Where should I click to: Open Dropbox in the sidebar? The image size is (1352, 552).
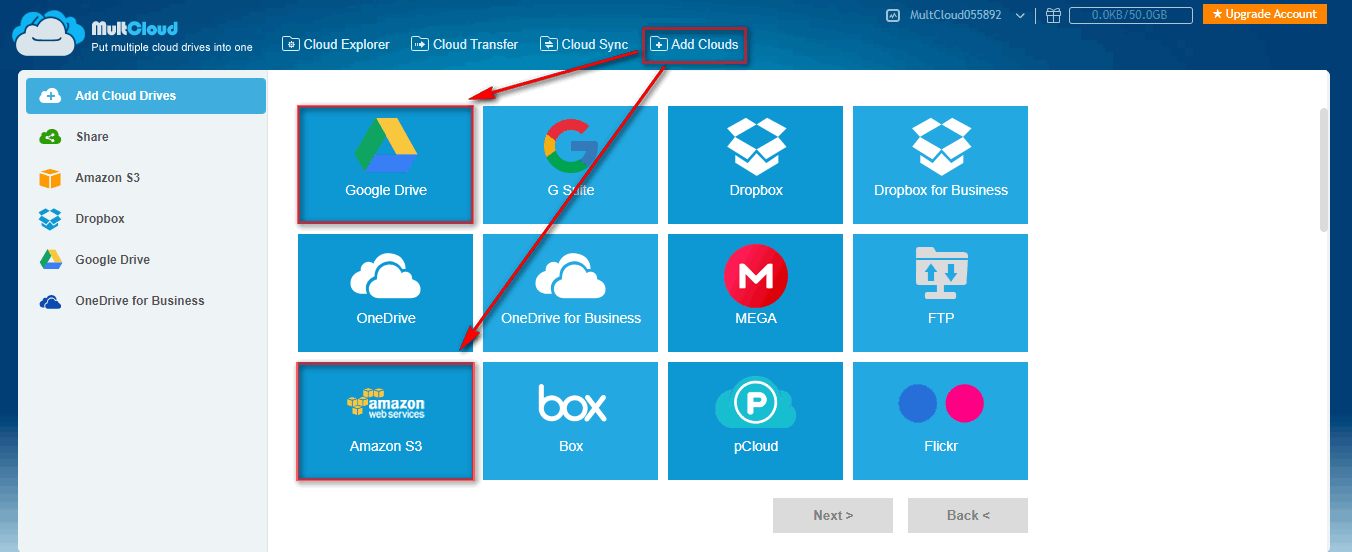pos(146,219)
